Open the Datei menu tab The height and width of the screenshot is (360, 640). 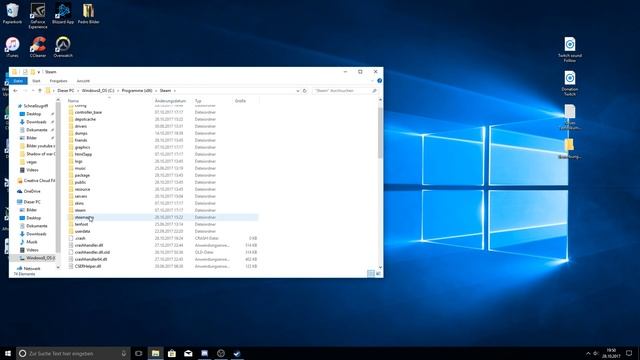click(x=18, y=81)
